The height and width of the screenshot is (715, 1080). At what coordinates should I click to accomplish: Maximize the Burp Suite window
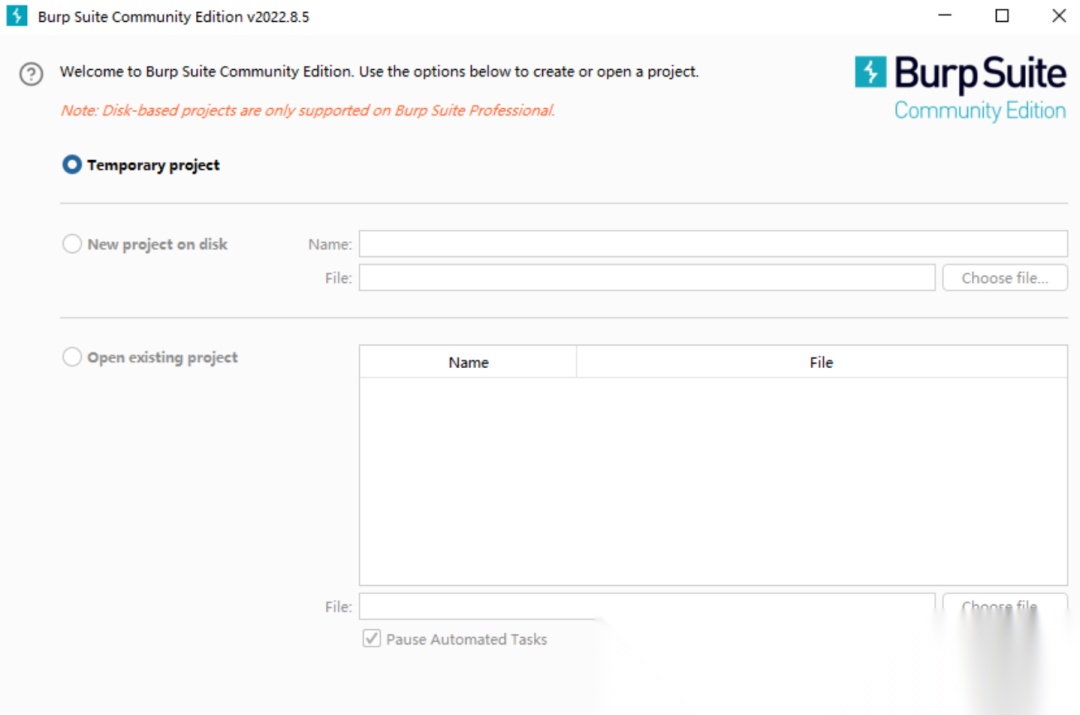click(1002, 15)
